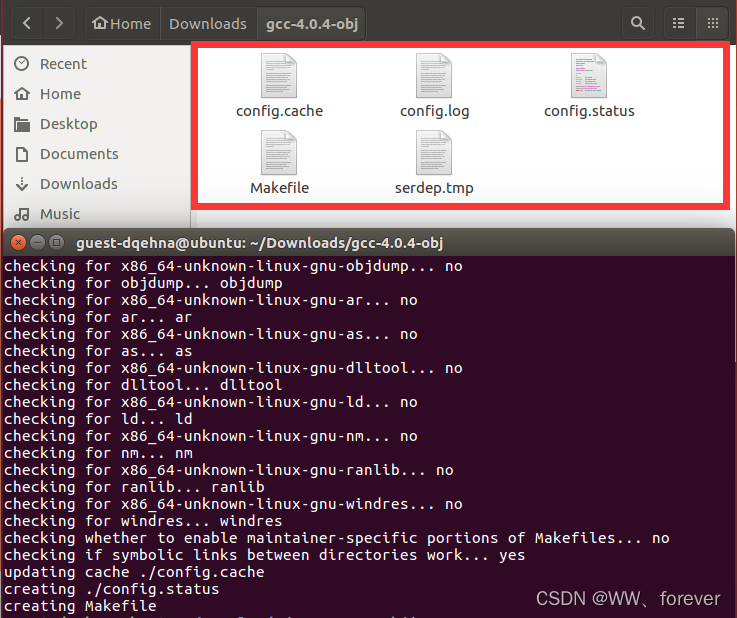This screenshot has width=737, height=618.
Task: Click the 'checking for dlltool... dlltool' line
Action: pos(143,385)
